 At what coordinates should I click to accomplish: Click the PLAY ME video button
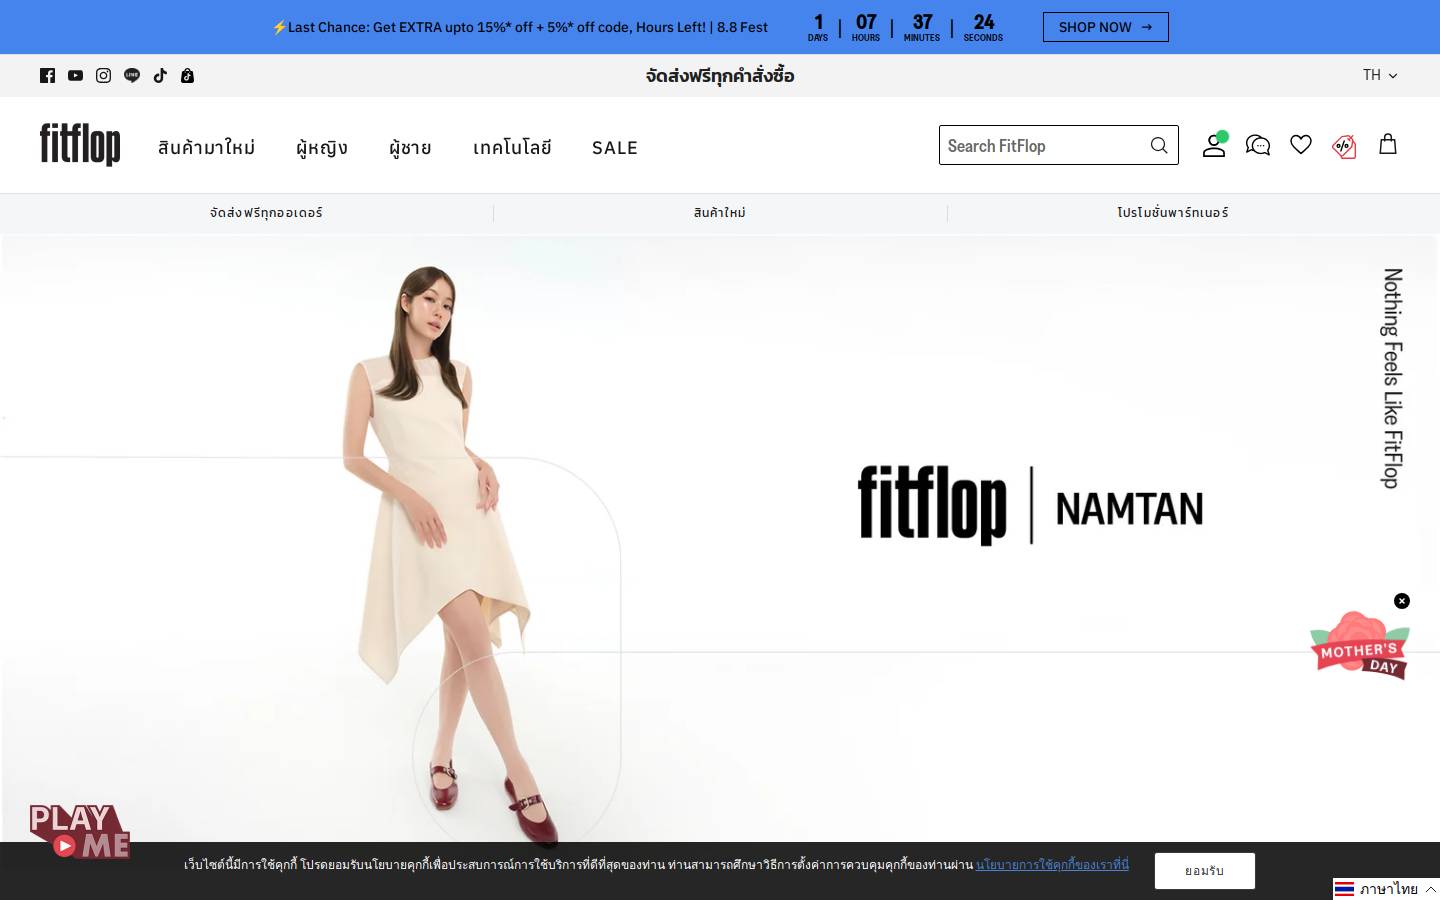click(80, 831)
